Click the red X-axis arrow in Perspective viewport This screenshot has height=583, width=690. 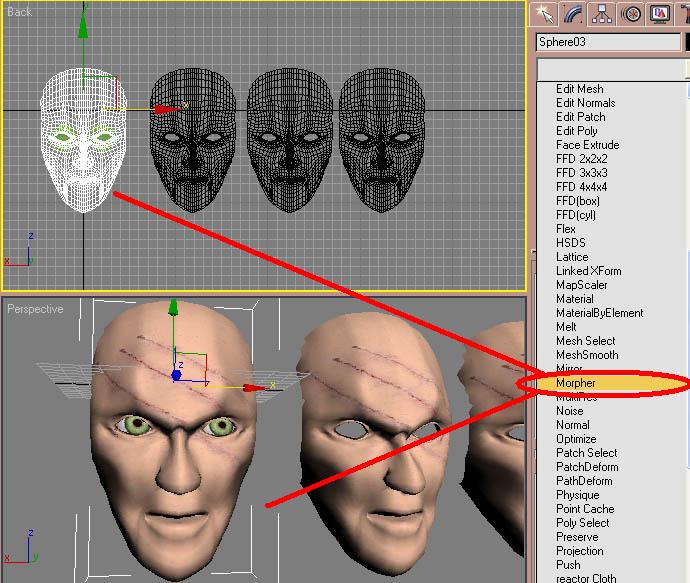[x=255, y=387]
